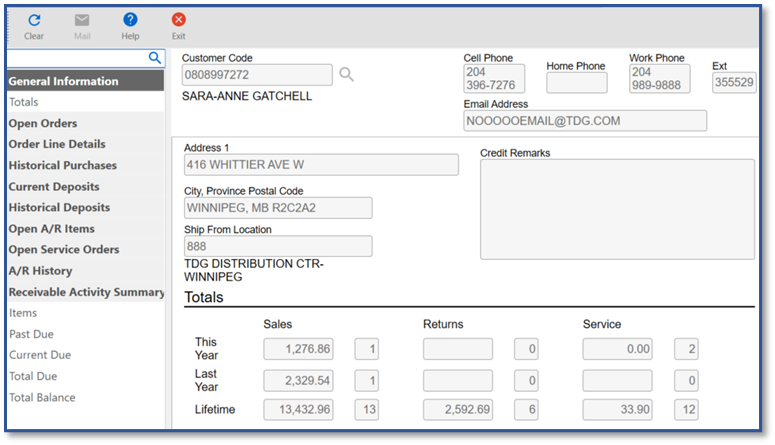Select Total Due in sidebar

point(86,376)
